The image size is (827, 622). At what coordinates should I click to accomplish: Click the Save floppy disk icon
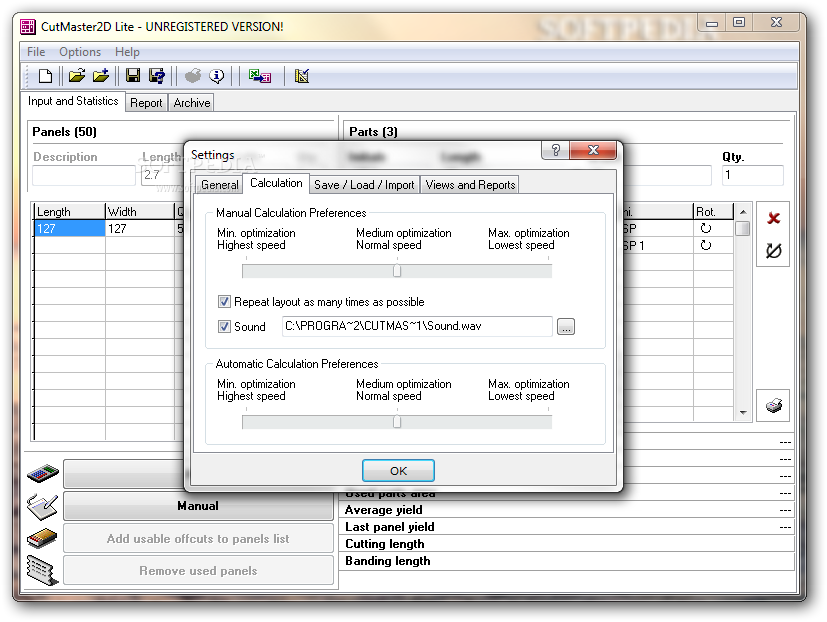coord(133,76)
